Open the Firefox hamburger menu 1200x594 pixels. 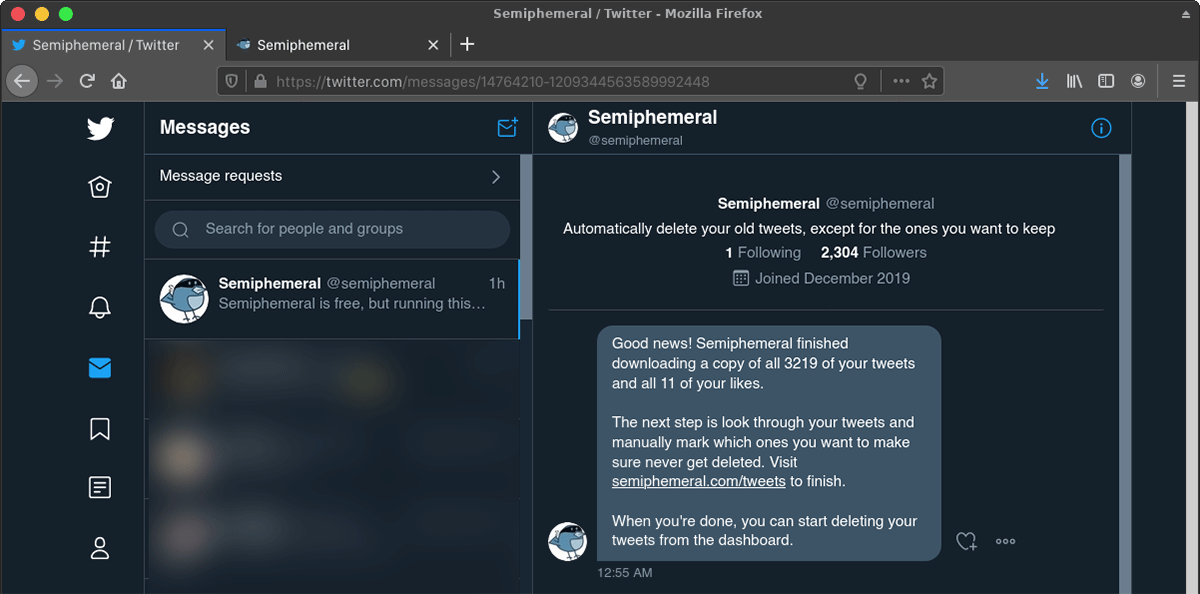pos(1179,81)
